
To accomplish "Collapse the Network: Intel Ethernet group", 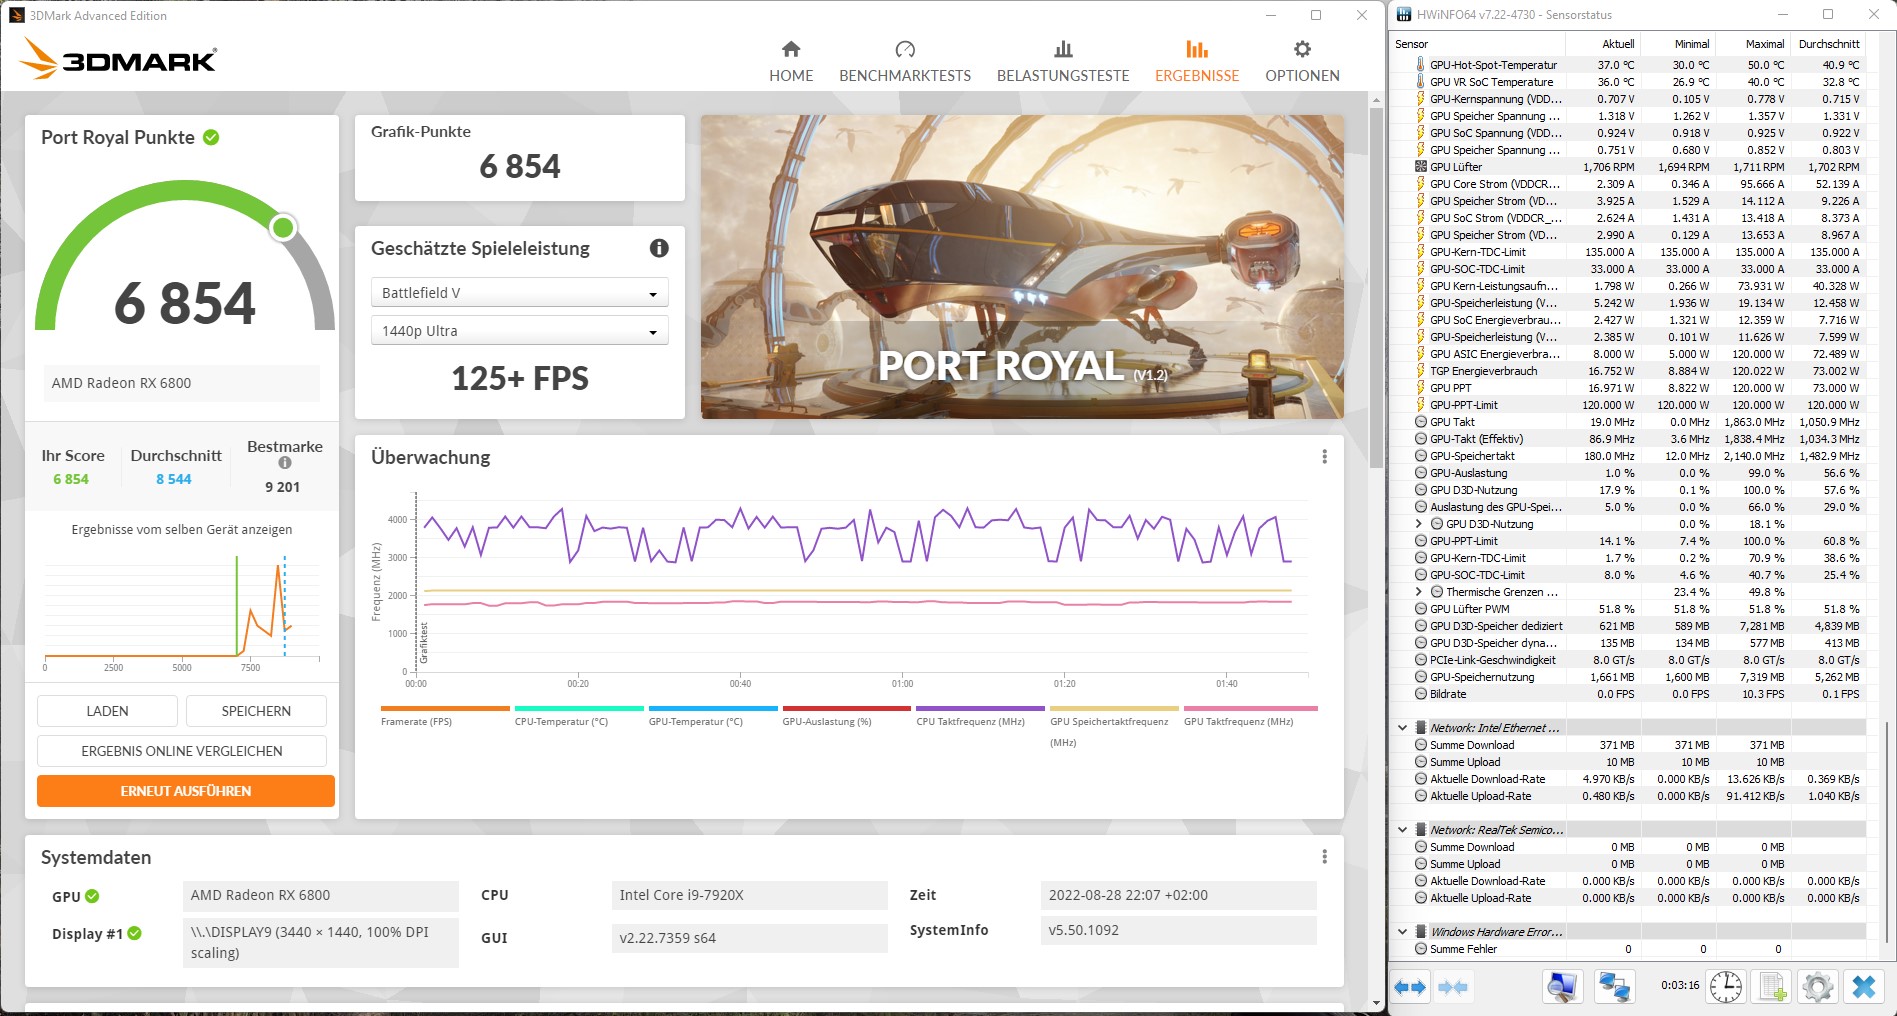I will 1402,728.
